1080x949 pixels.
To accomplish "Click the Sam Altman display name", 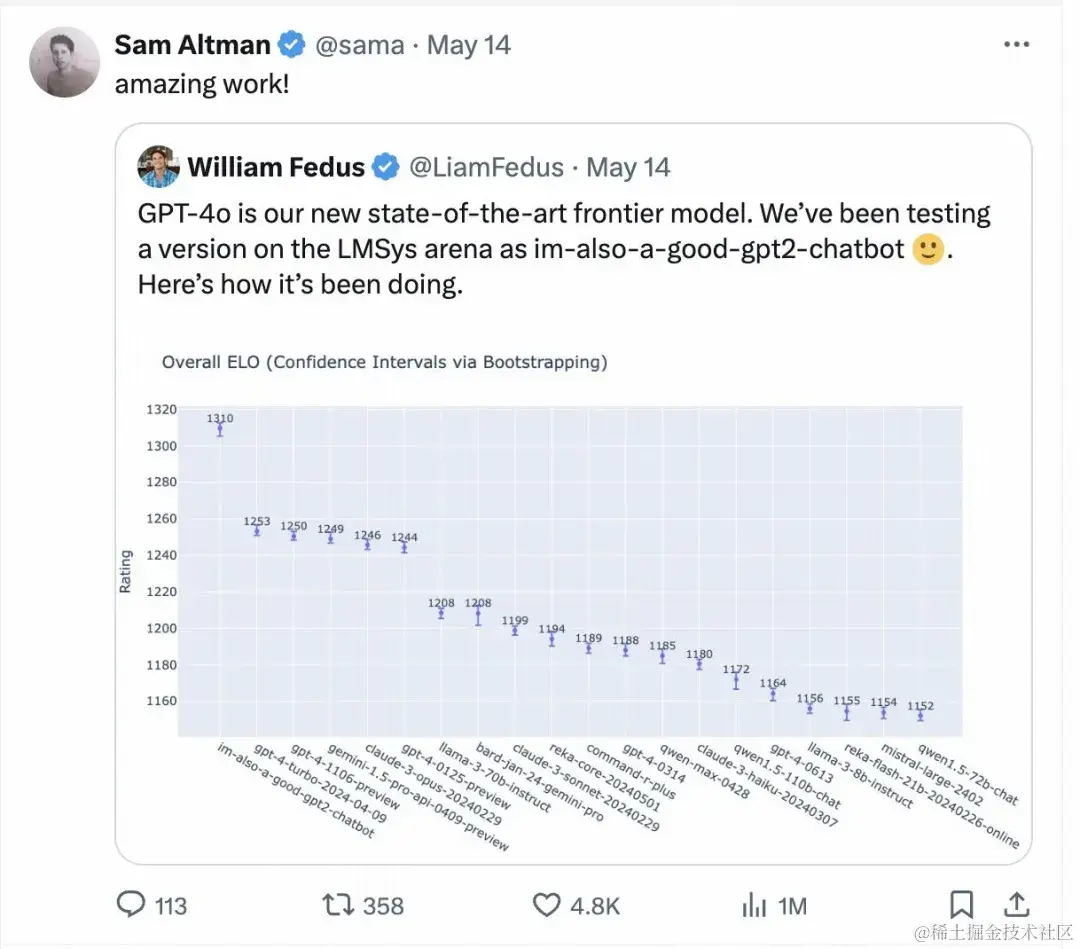I will click(192, 45).
